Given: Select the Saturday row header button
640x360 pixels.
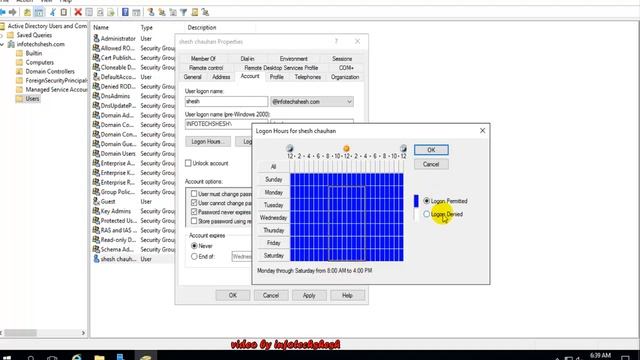Looking at the screenshot, I should (x=273, y=256).
